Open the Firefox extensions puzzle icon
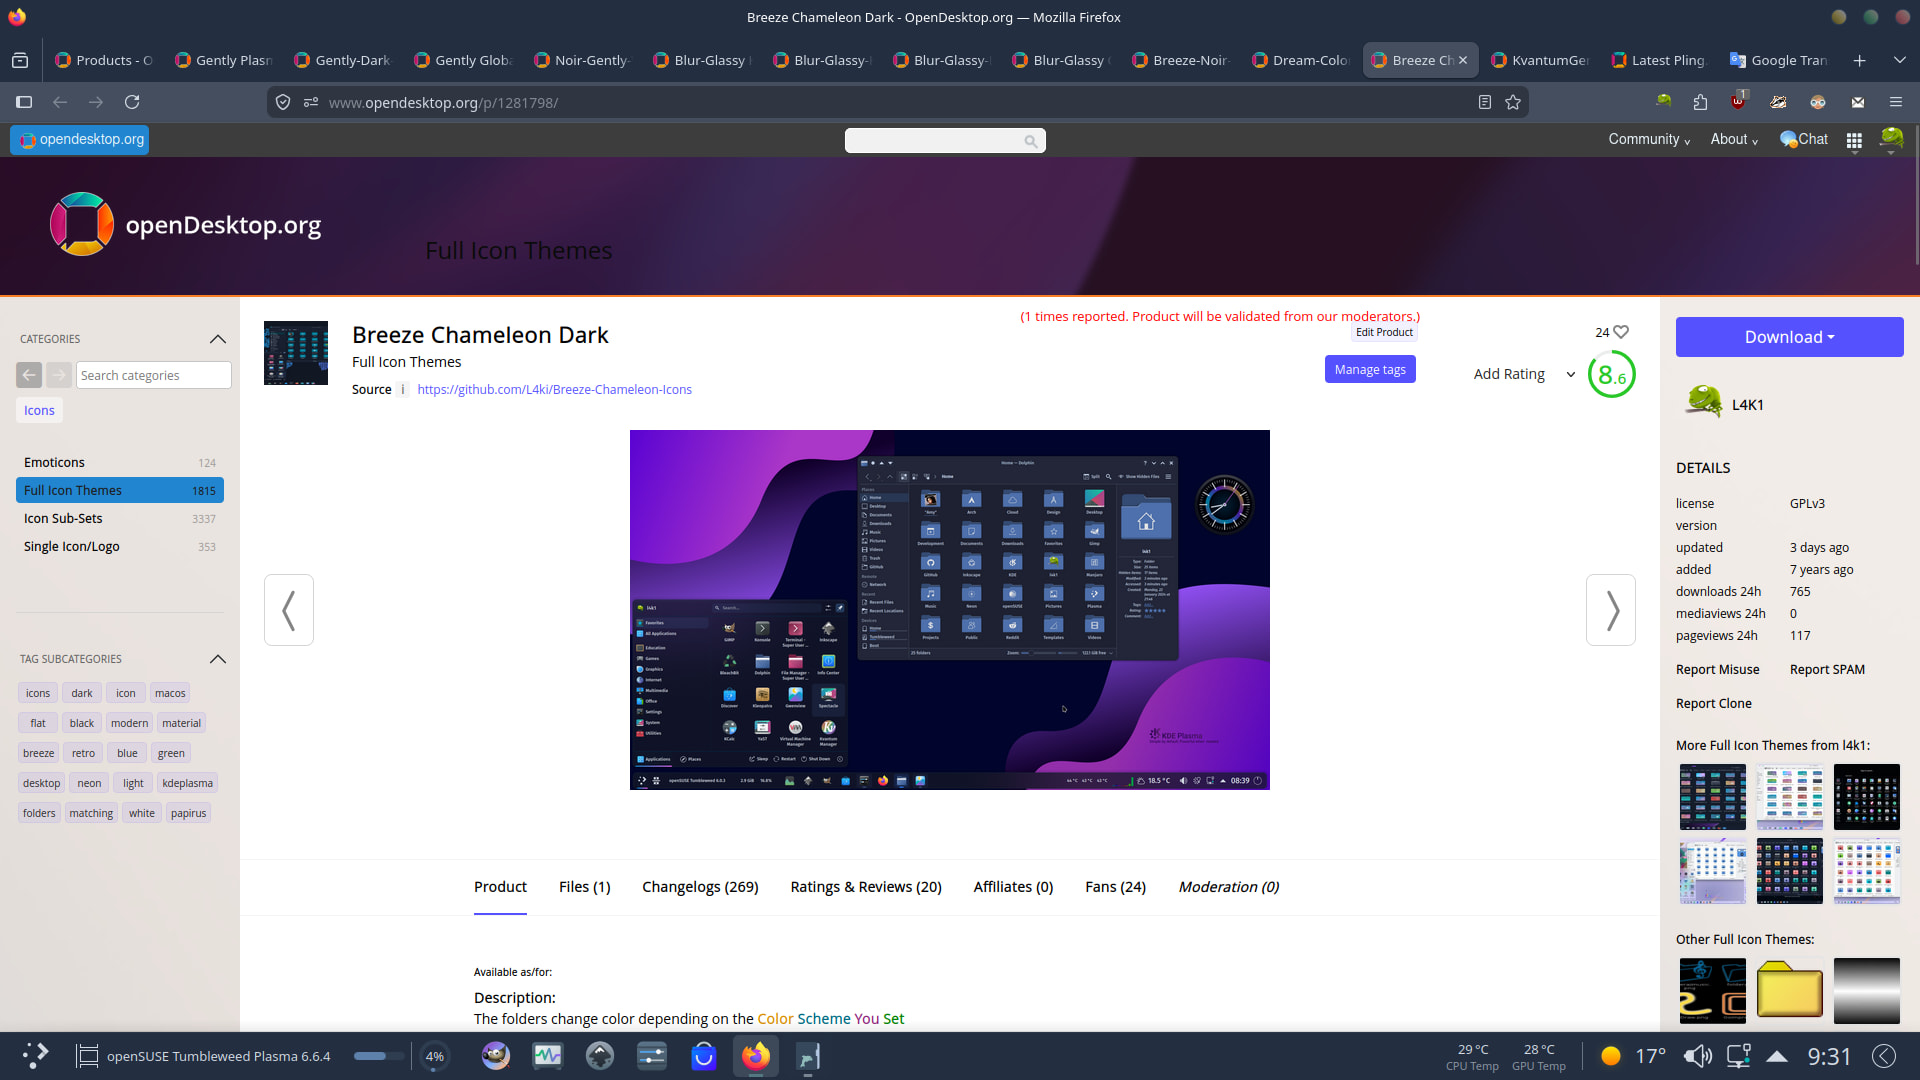Image resolution: width=1920 pixels, height=1080 pixels. pyautogui.click(x=1700, y=102)
